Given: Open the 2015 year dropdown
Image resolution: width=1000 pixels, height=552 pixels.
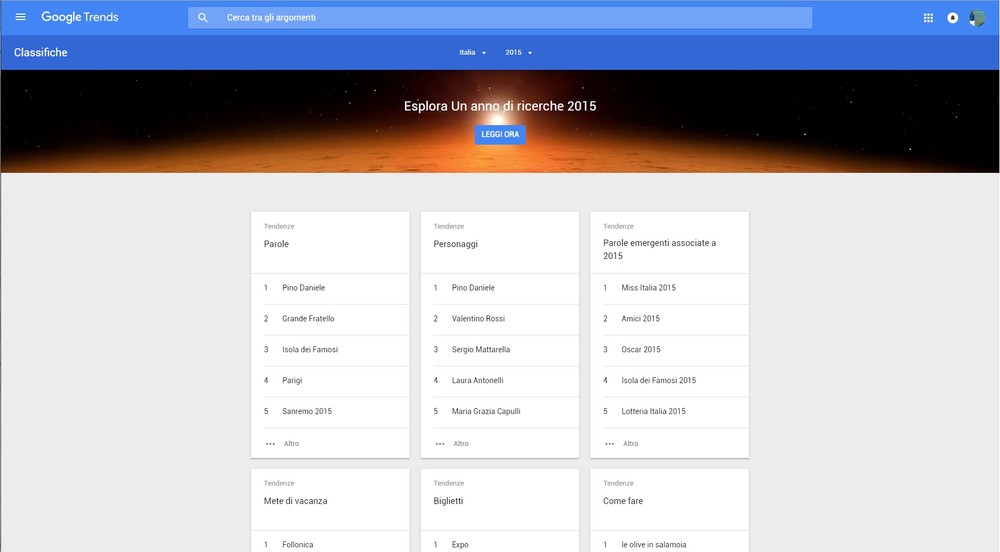Looking at the screenshot, I should 518,52.
